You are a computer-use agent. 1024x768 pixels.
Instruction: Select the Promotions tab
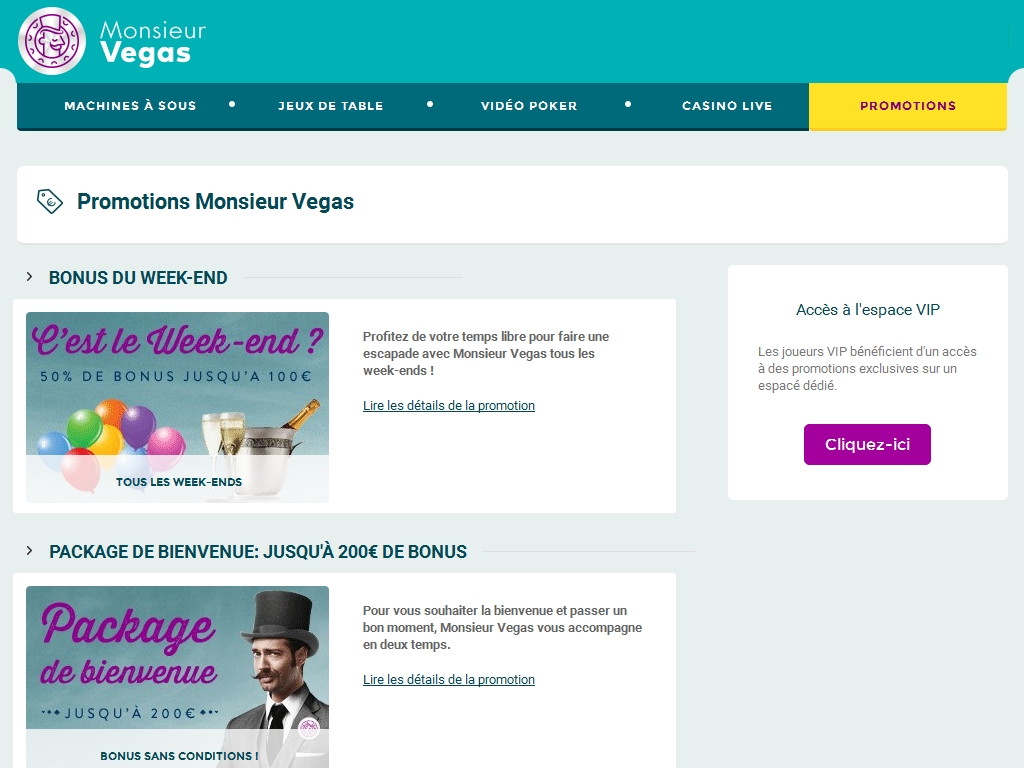(908, 106)
